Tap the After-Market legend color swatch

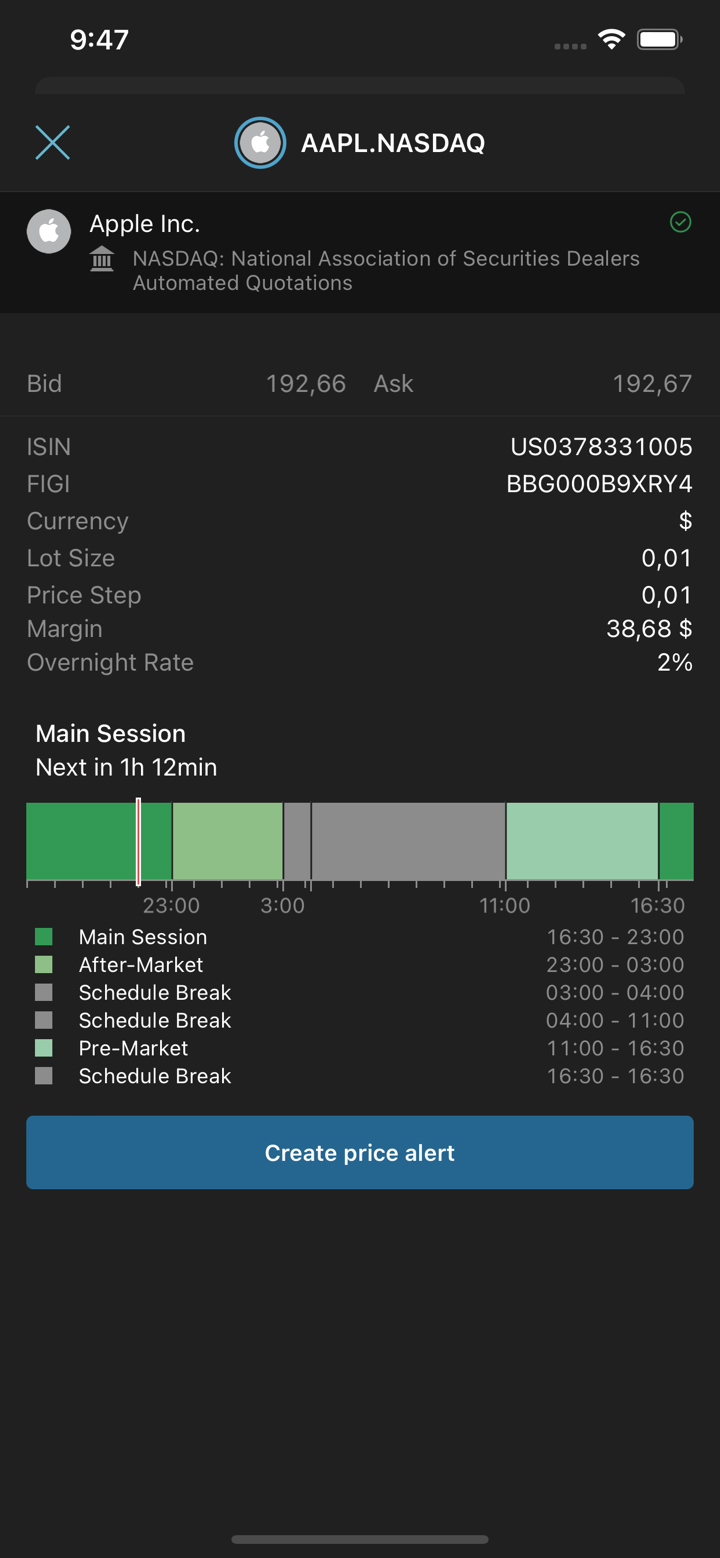[x=44, y=965]
